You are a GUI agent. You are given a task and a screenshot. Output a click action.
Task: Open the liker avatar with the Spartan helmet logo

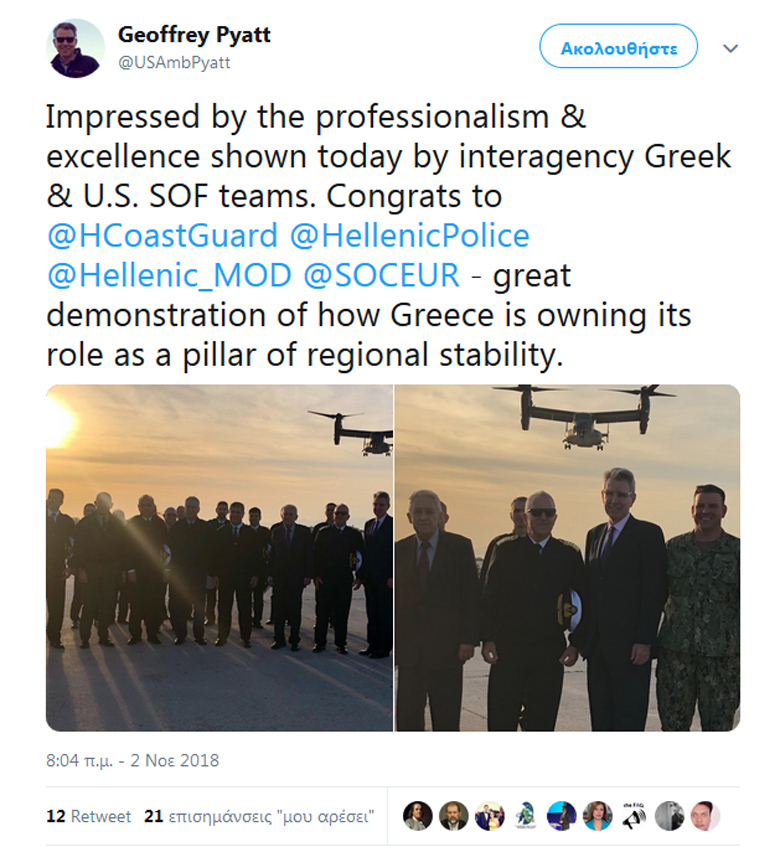tap(526, 816)
